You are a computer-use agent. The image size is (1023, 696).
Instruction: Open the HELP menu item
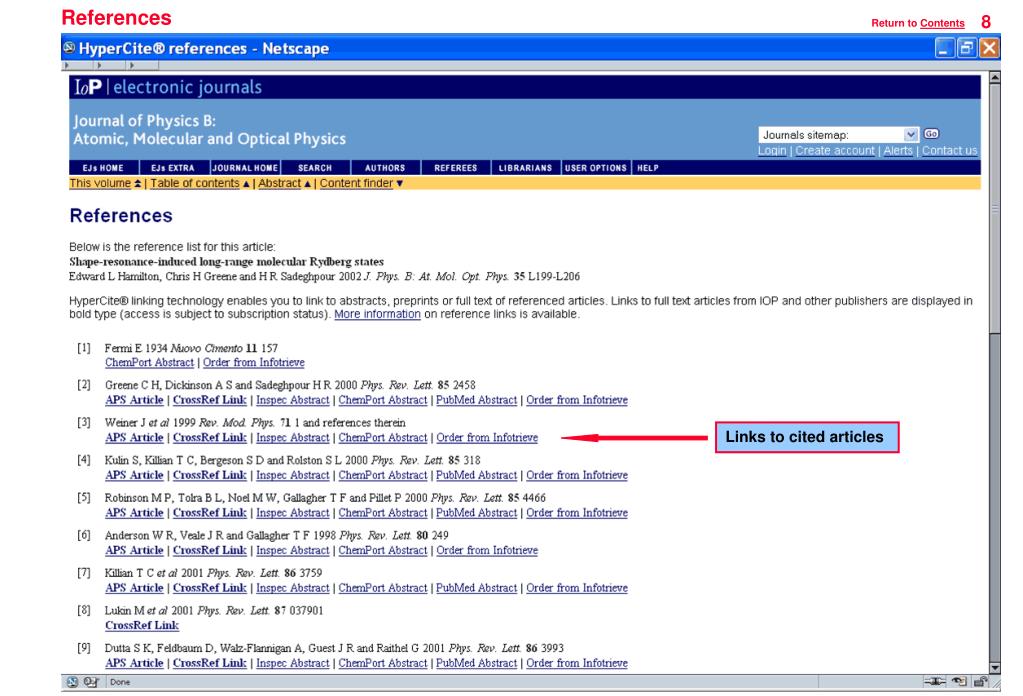coord(648,168)
